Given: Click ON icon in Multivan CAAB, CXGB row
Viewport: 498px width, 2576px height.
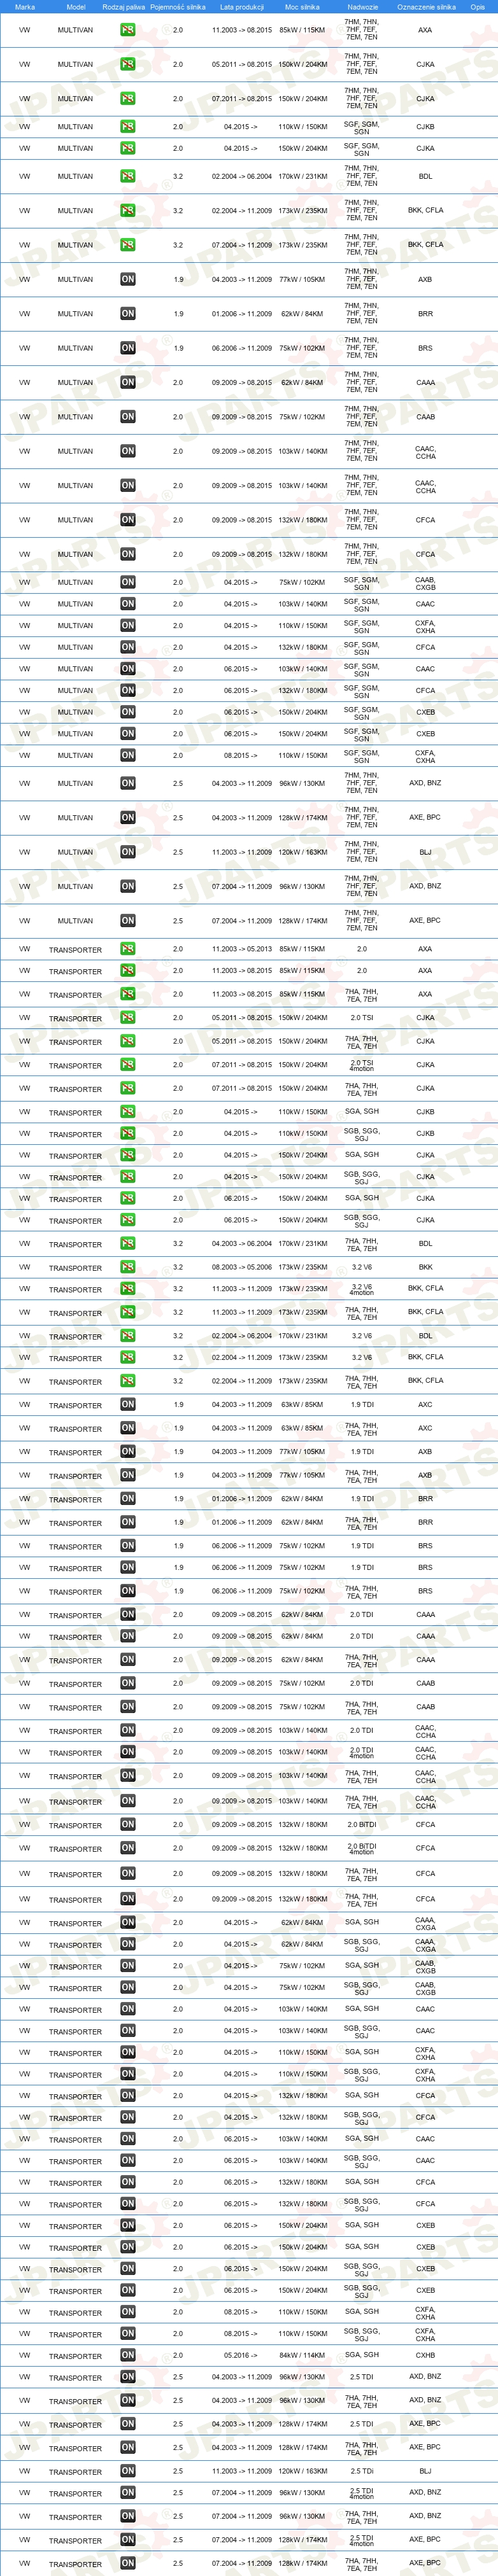Looking at the screenshot, I should (128, 582).
